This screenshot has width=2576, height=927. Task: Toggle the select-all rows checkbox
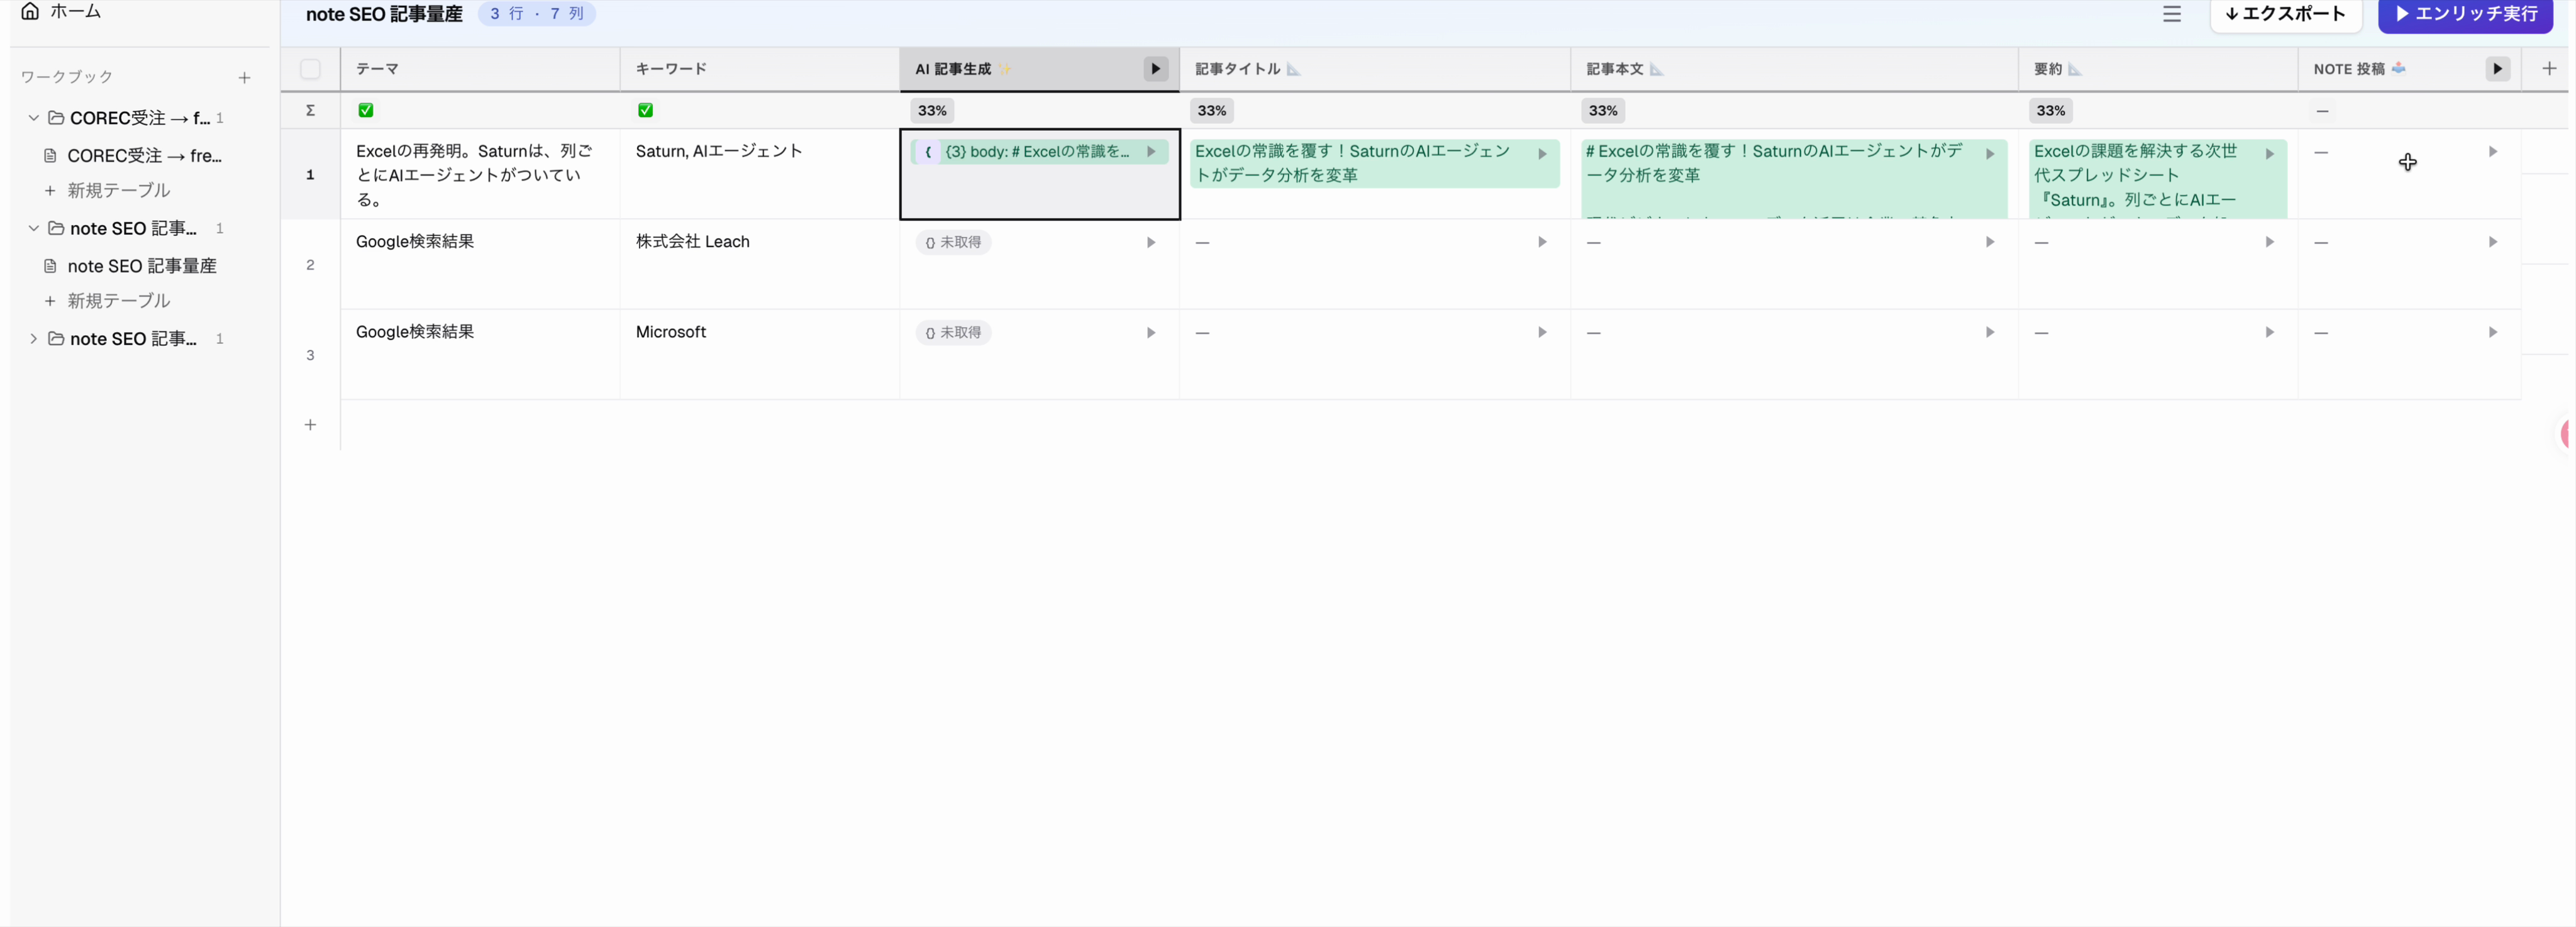click(310, 69)
